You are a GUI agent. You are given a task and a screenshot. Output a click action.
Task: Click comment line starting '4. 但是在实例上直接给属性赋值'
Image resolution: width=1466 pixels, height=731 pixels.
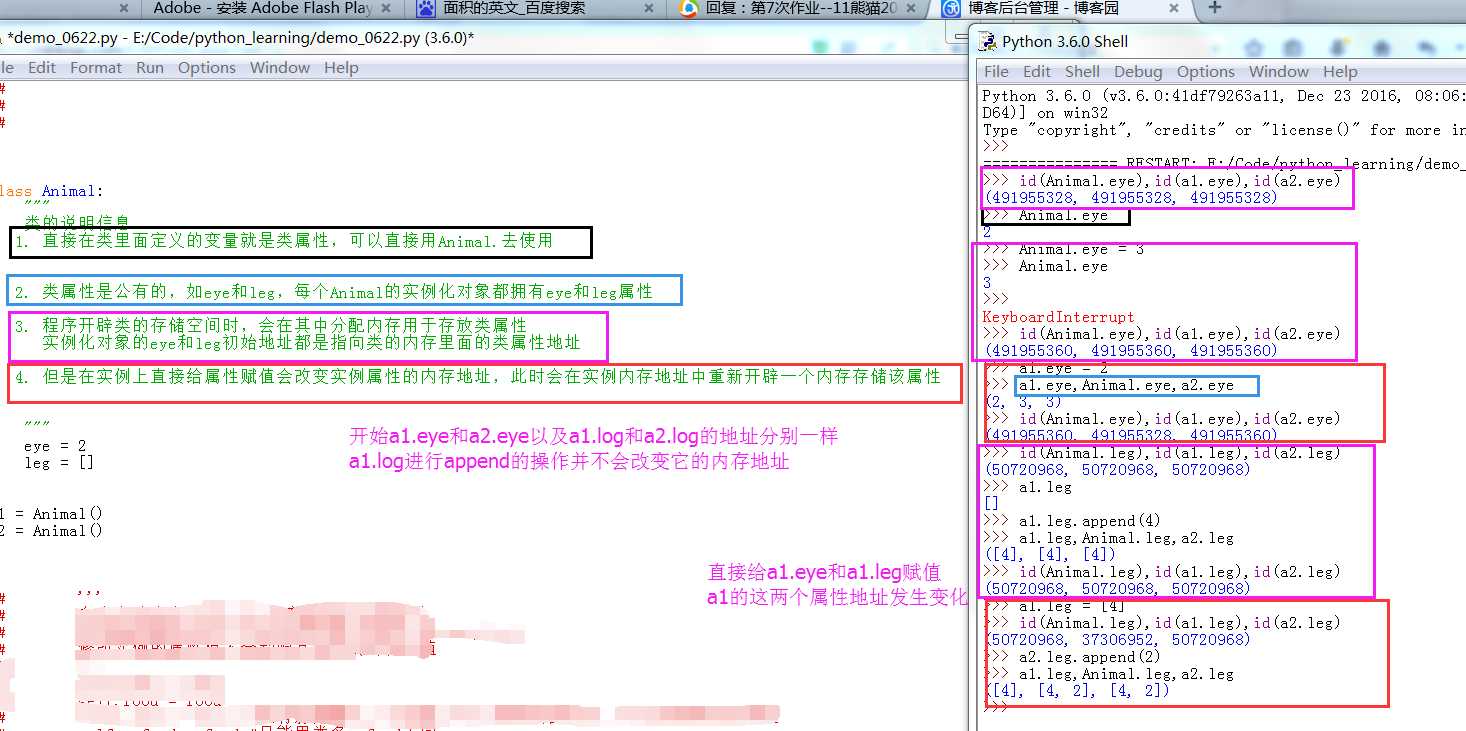(478, 377)
